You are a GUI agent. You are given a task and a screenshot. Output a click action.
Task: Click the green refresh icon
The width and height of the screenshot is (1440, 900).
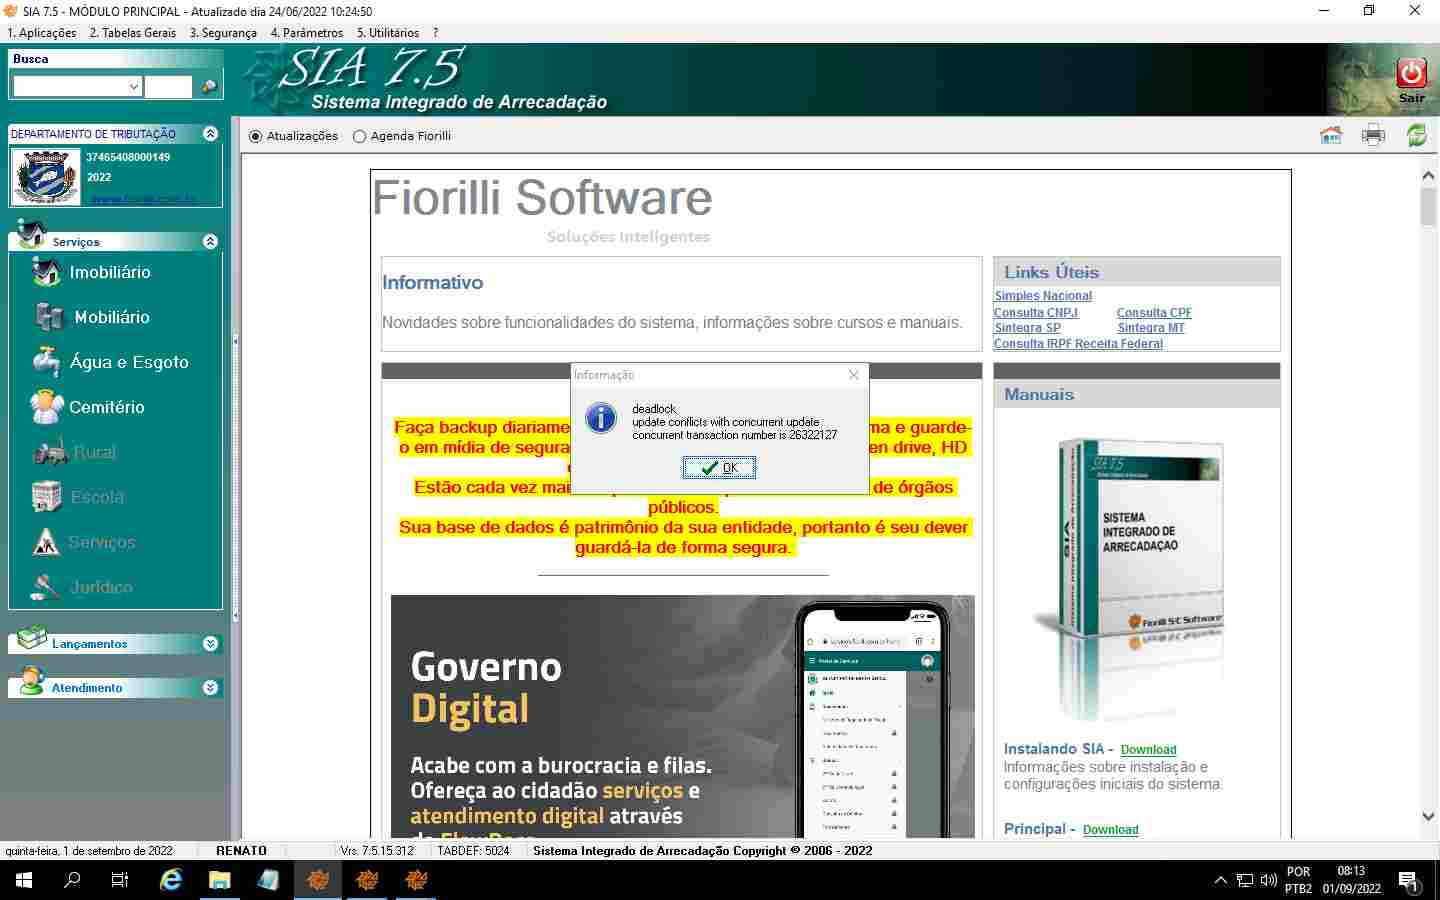point(1416,135)
